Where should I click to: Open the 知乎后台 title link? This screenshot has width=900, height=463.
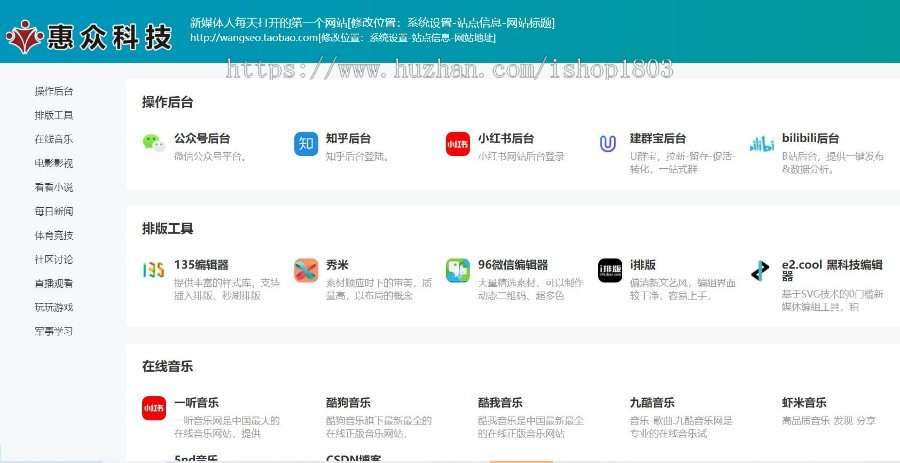click(348, 138)
